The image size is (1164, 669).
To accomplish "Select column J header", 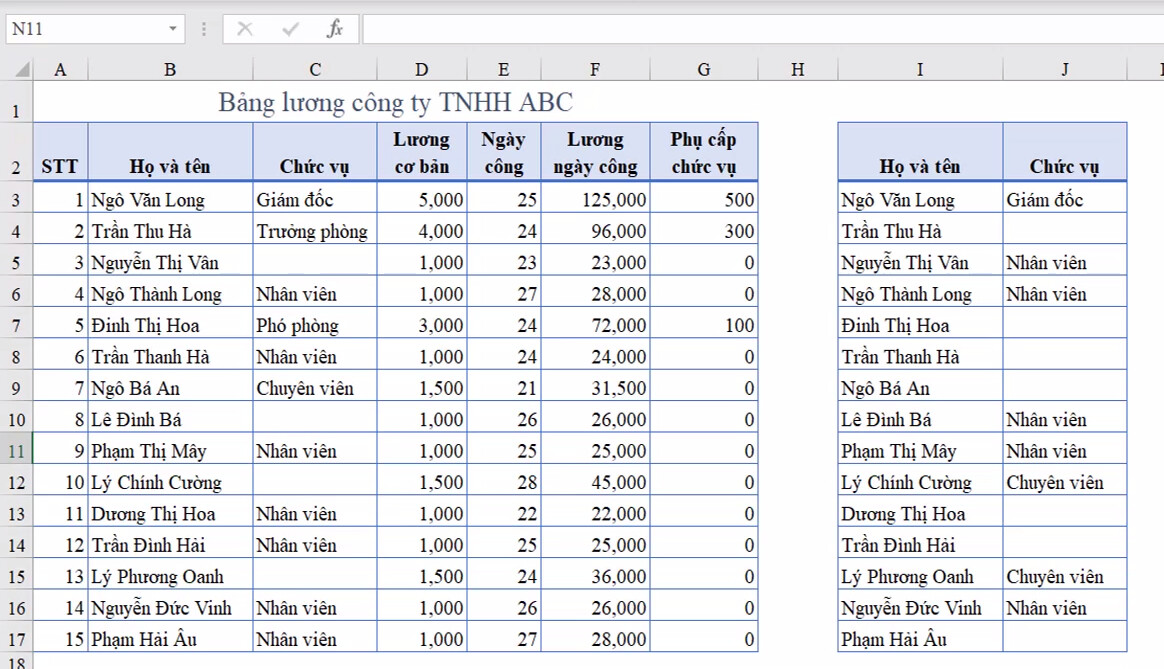I will point(1064,69).
